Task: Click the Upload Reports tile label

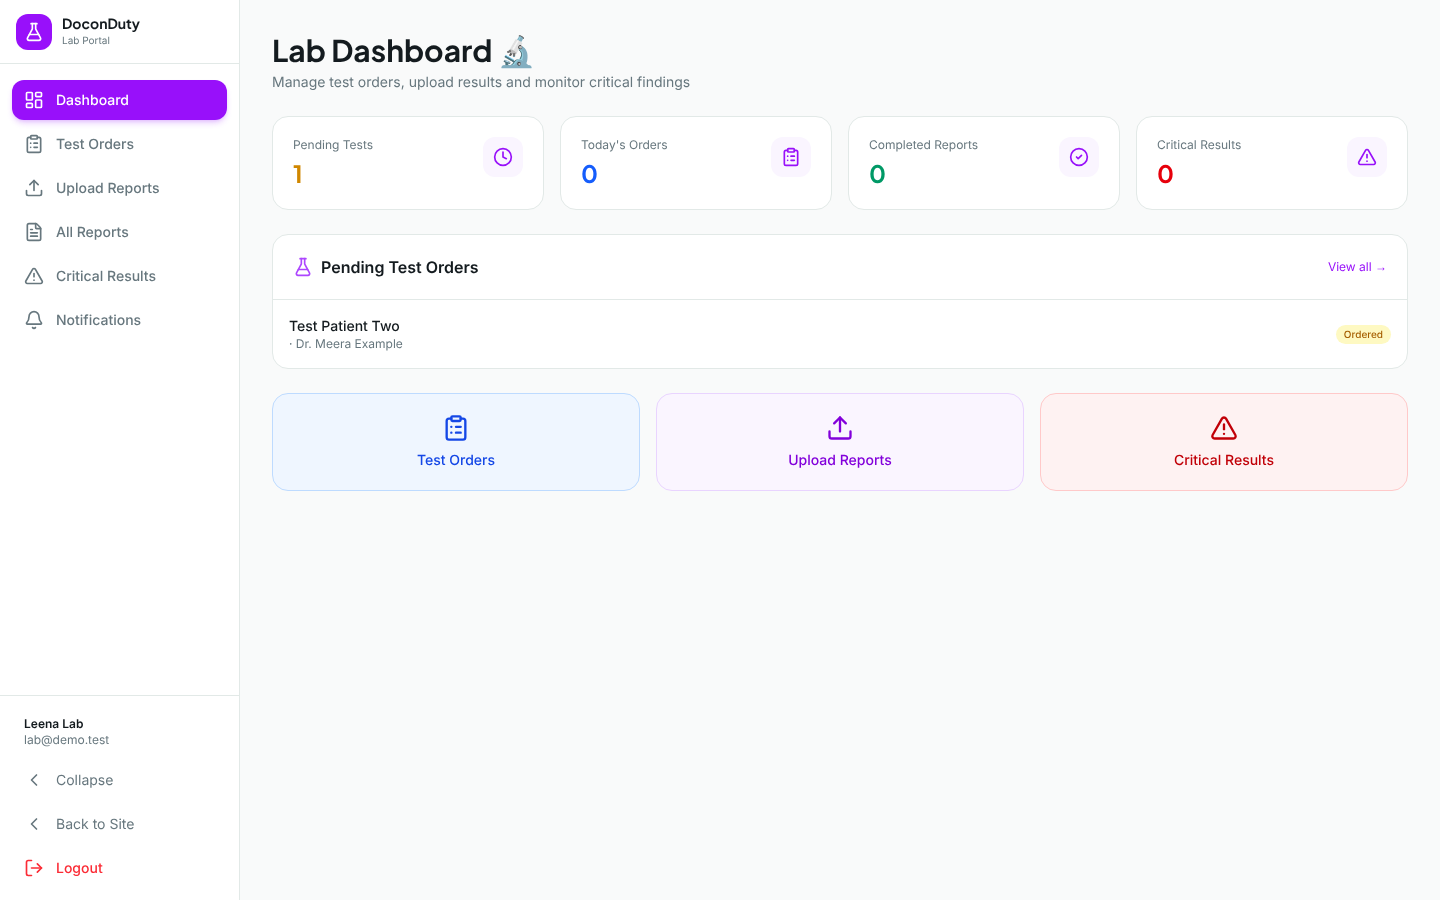Action: 840,460
